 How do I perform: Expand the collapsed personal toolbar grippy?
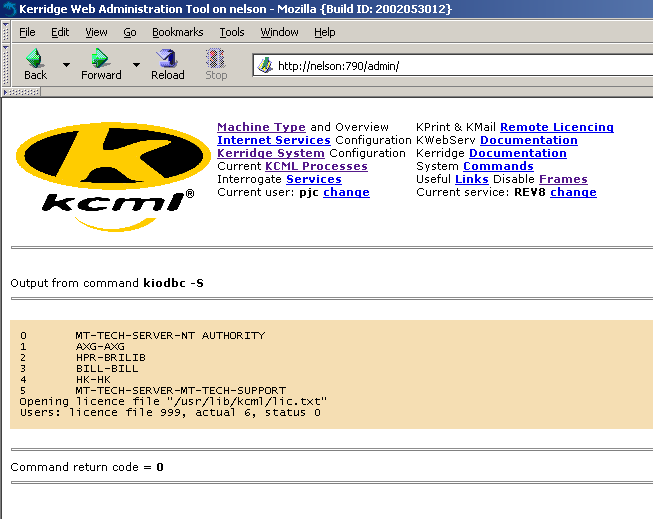(22, 92)
